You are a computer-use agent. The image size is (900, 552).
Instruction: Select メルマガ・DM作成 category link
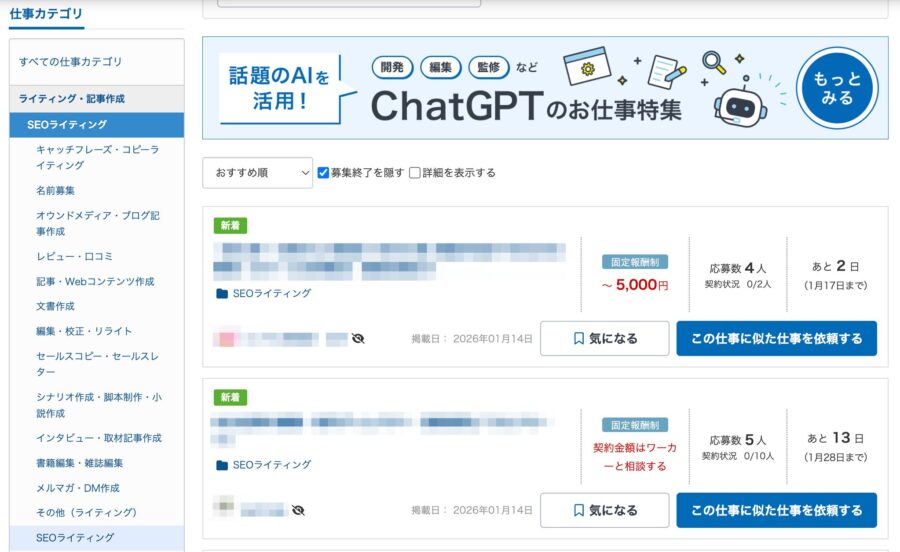tap(77, 488)
